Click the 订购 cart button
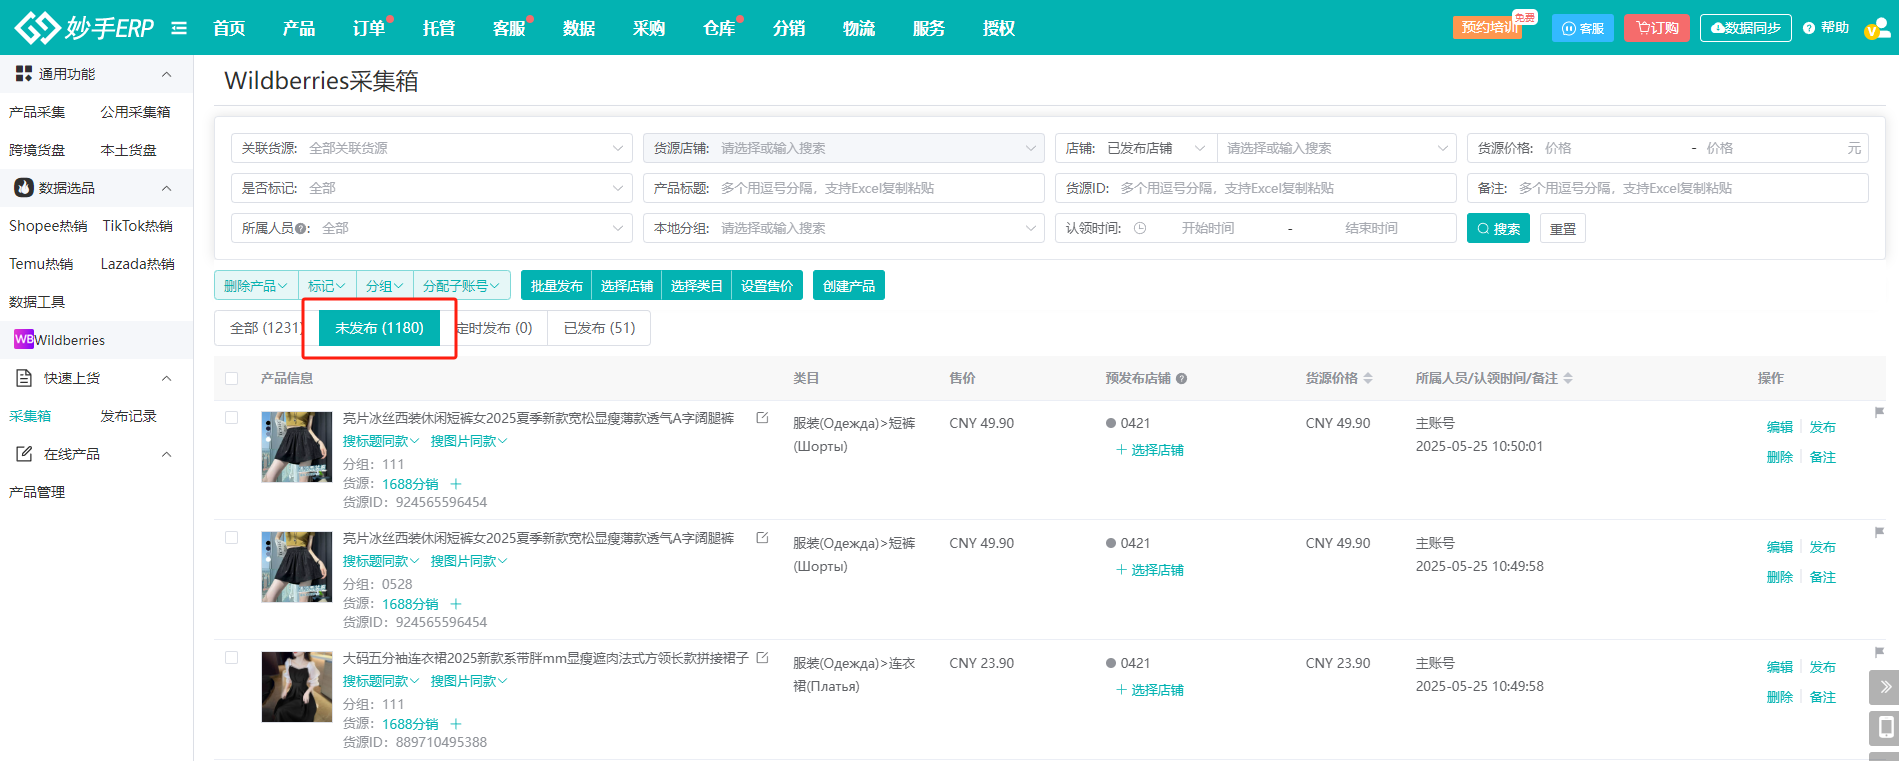This screenshot has height=761, width=1899. click(x=1657, y=28)
